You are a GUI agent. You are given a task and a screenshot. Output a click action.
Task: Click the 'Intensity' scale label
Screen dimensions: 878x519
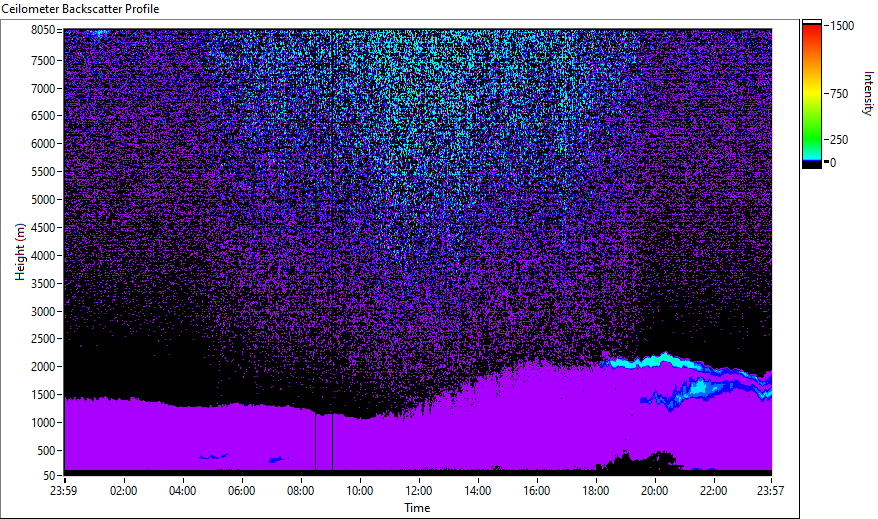[x=868, y=93]
